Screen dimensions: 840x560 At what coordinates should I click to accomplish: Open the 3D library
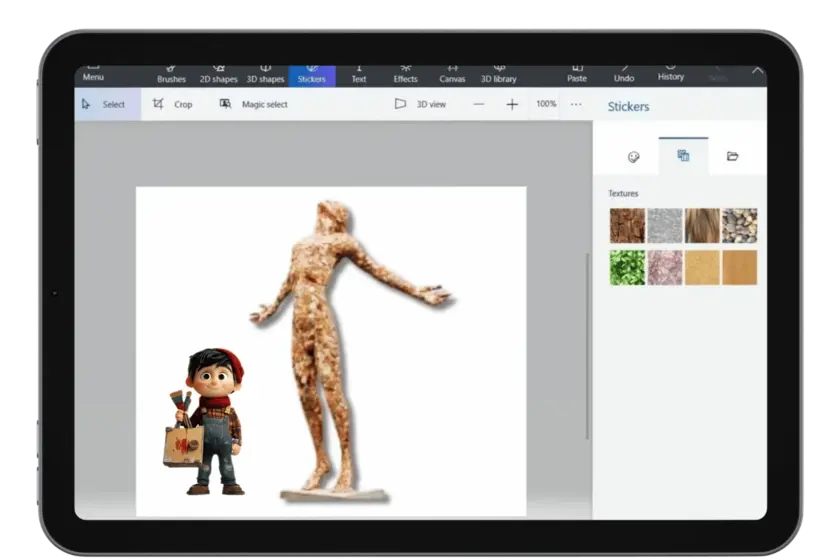499,75
